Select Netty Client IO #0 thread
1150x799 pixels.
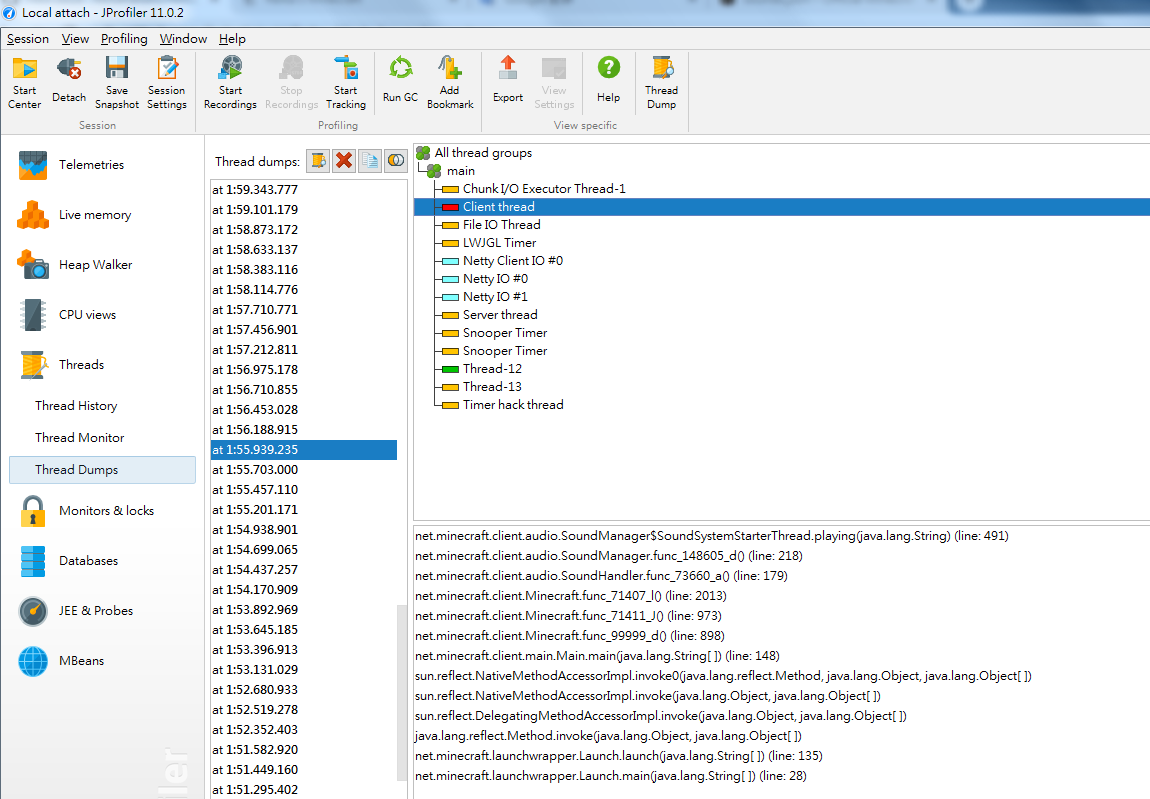click(x=513, y=260)
